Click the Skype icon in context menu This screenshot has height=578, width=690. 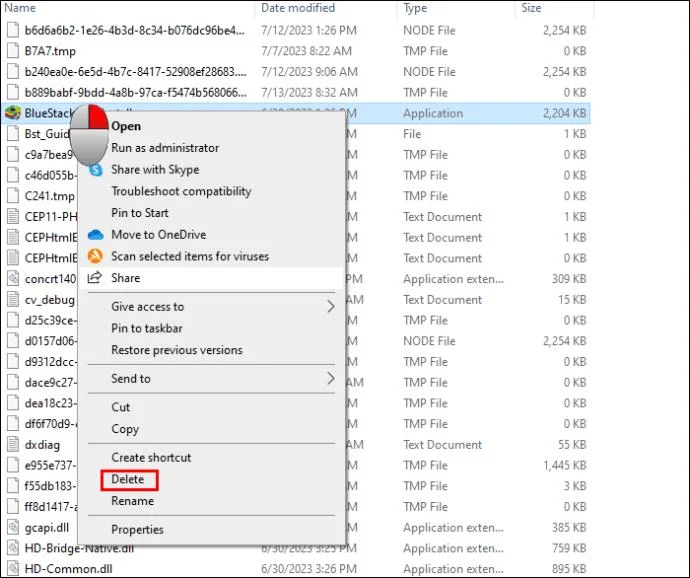tap(96, 170)
